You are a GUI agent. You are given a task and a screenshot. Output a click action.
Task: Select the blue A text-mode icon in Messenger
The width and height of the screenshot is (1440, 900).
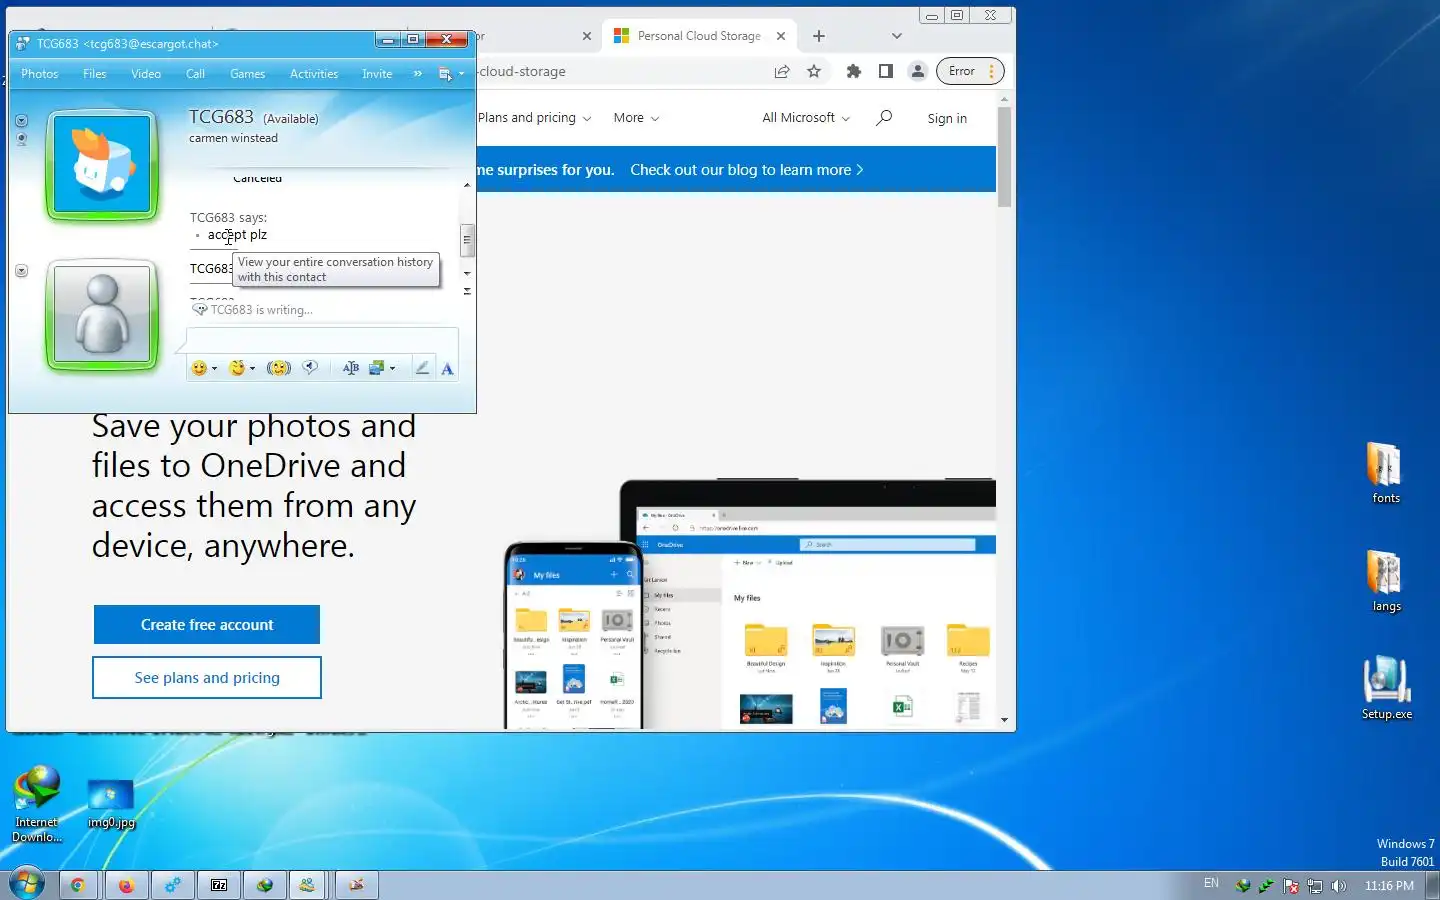447,368
